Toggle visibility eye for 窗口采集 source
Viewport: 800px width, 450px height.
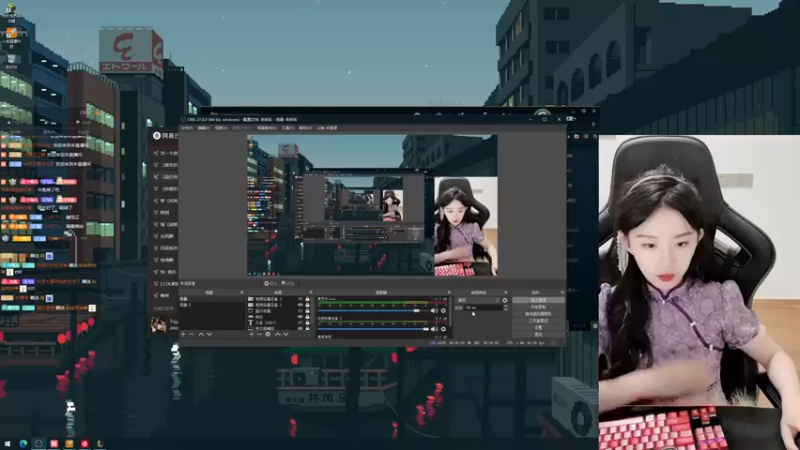[x=300, y=311]
